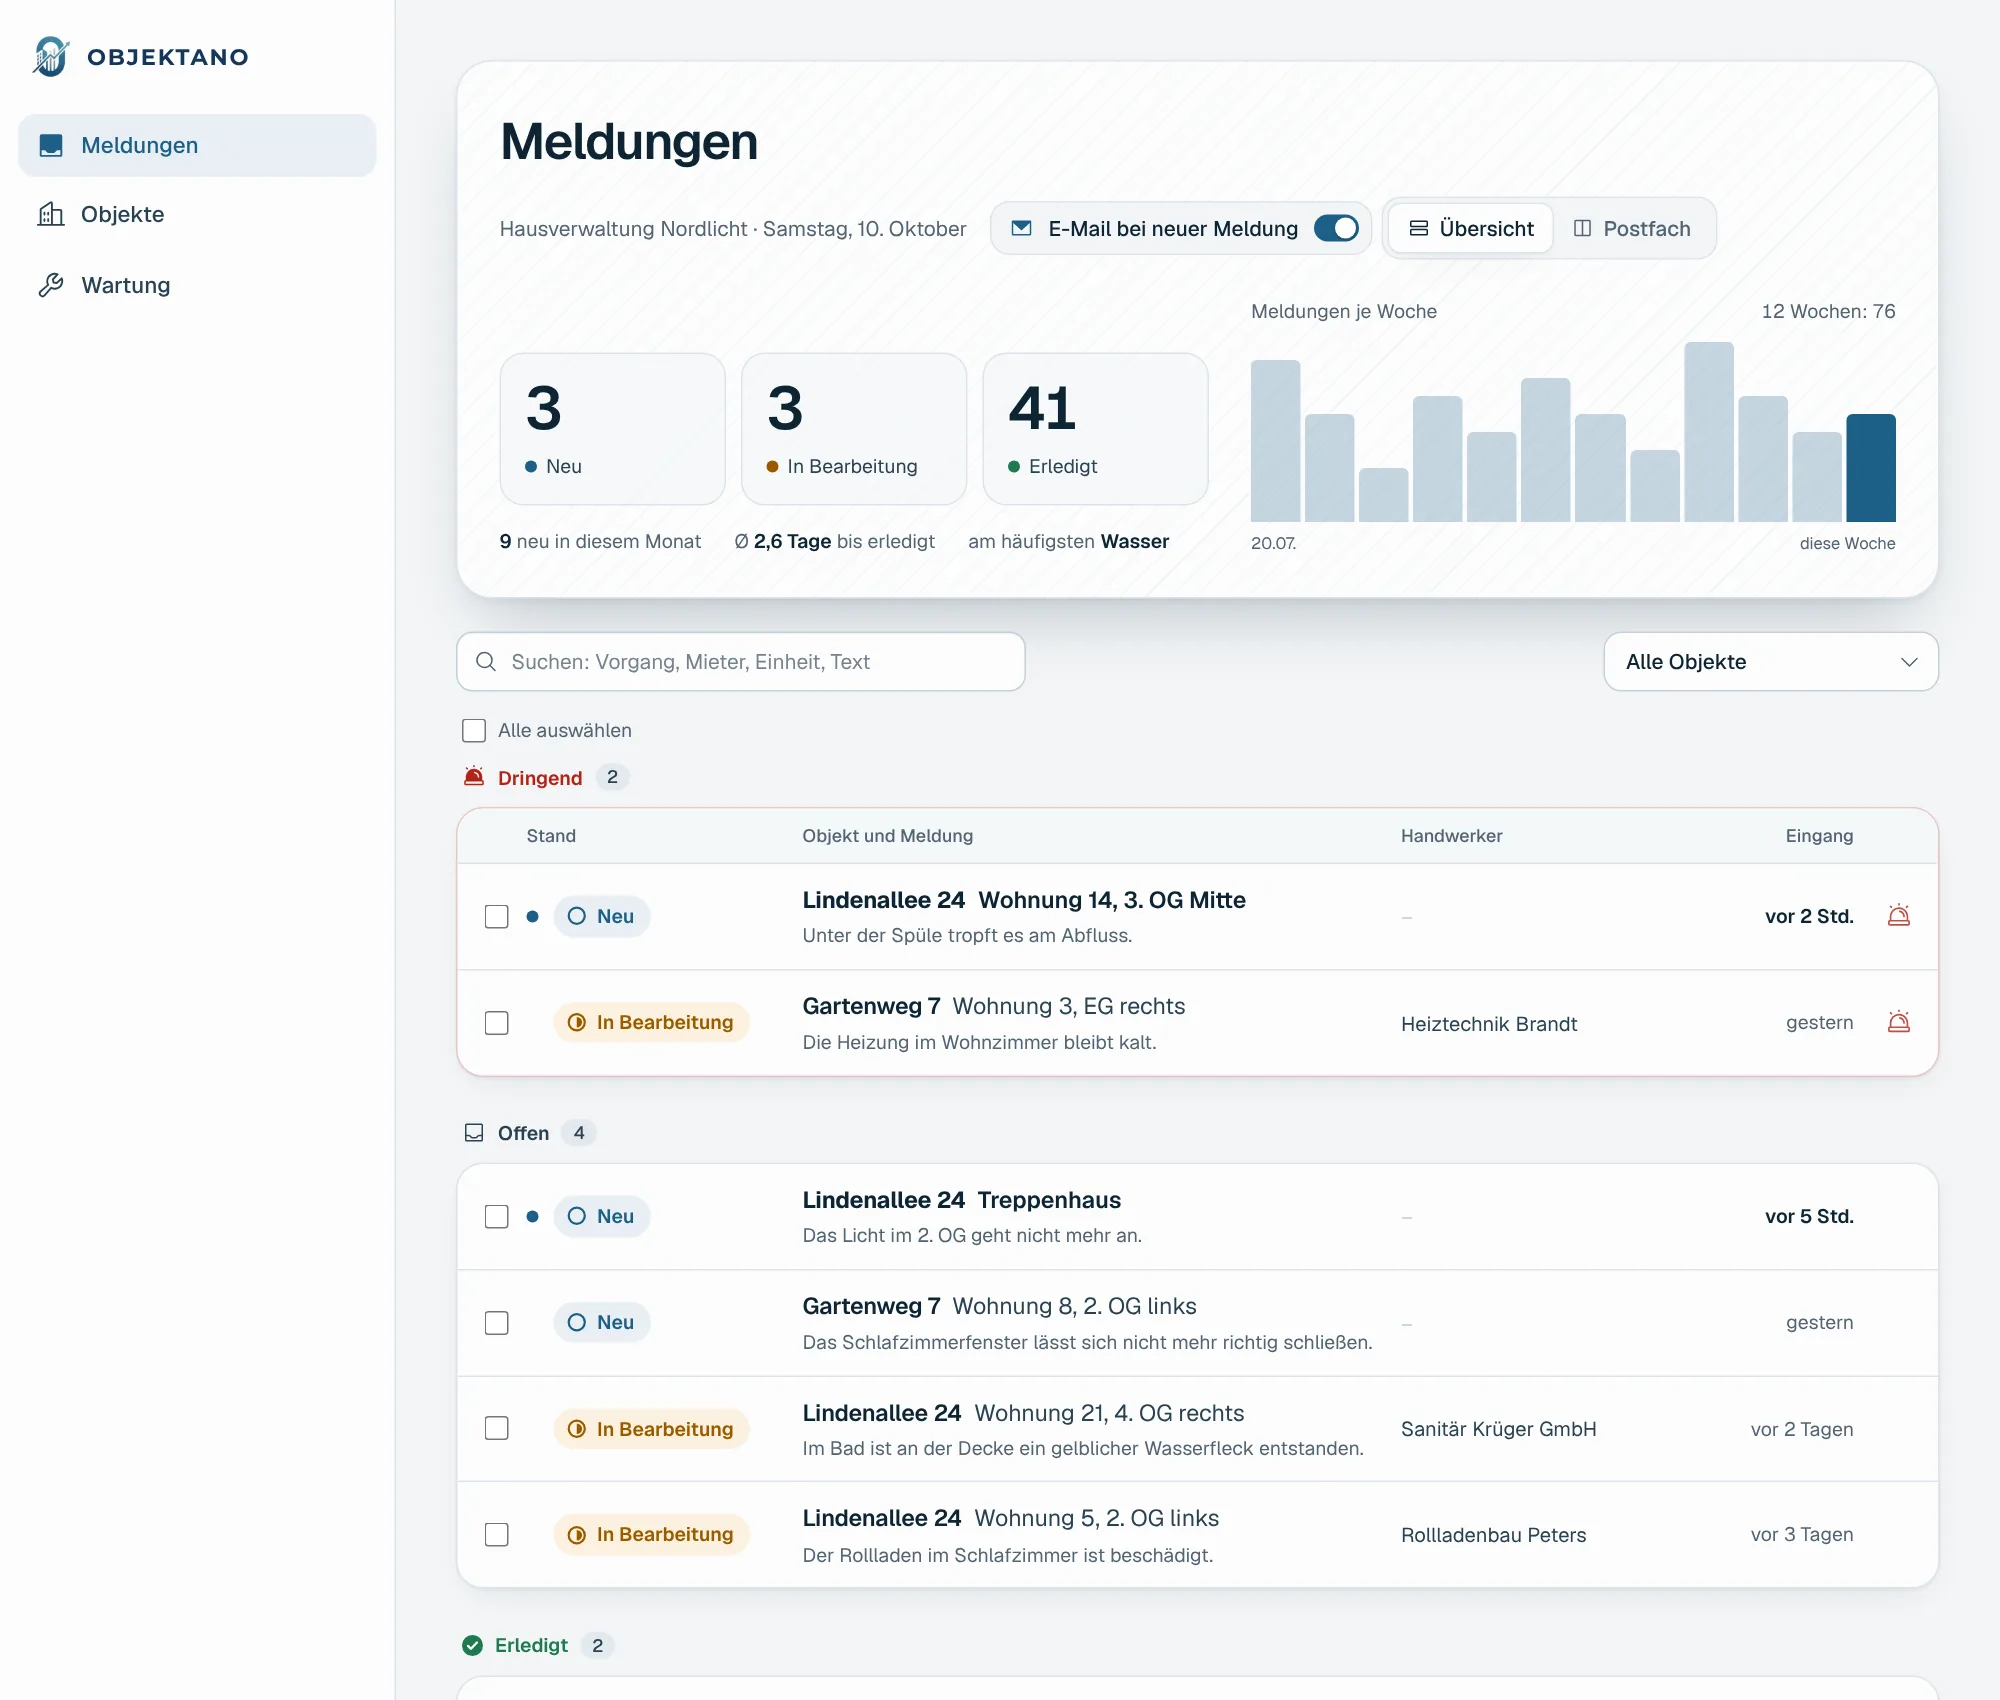The image size is (2000, 1700).
Task: Open In Bearbeitung status pill on Wohnung 5 row
Action: (651, 1534)
